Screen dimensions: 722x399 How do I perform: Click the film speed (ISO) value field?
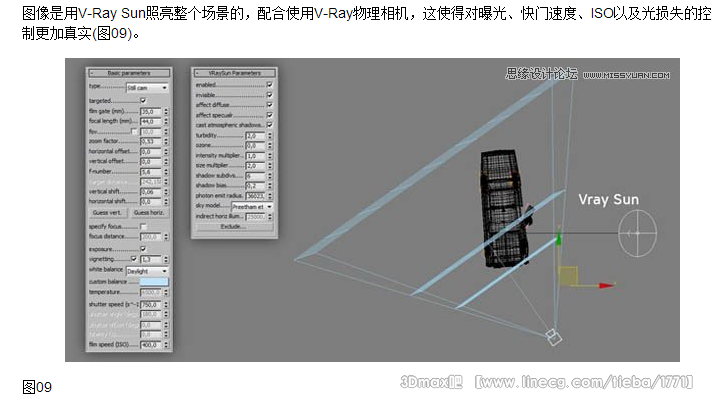click(x=151, y=344)
